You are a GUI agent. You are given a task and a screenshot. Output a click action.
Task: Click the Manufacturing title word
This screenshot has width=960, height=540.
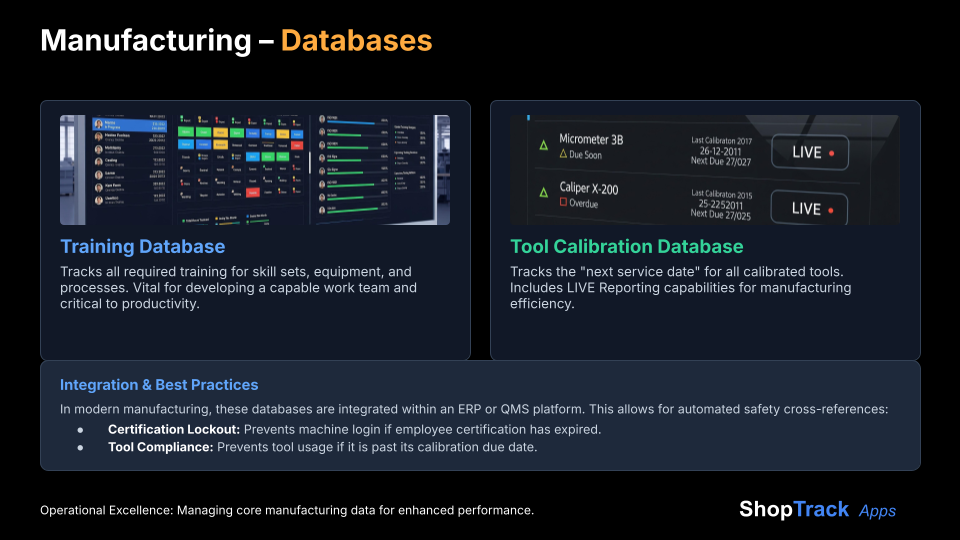click(146, 40)
